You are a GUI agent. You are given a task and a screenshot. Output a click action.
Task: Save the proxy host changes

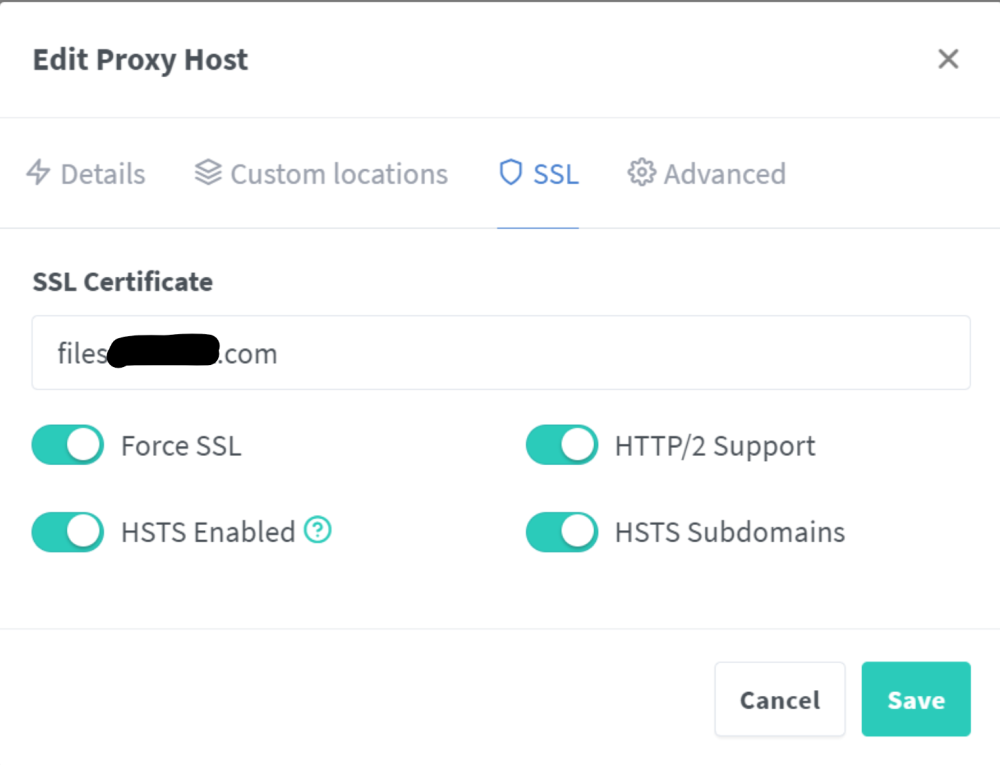pos(916,699)
